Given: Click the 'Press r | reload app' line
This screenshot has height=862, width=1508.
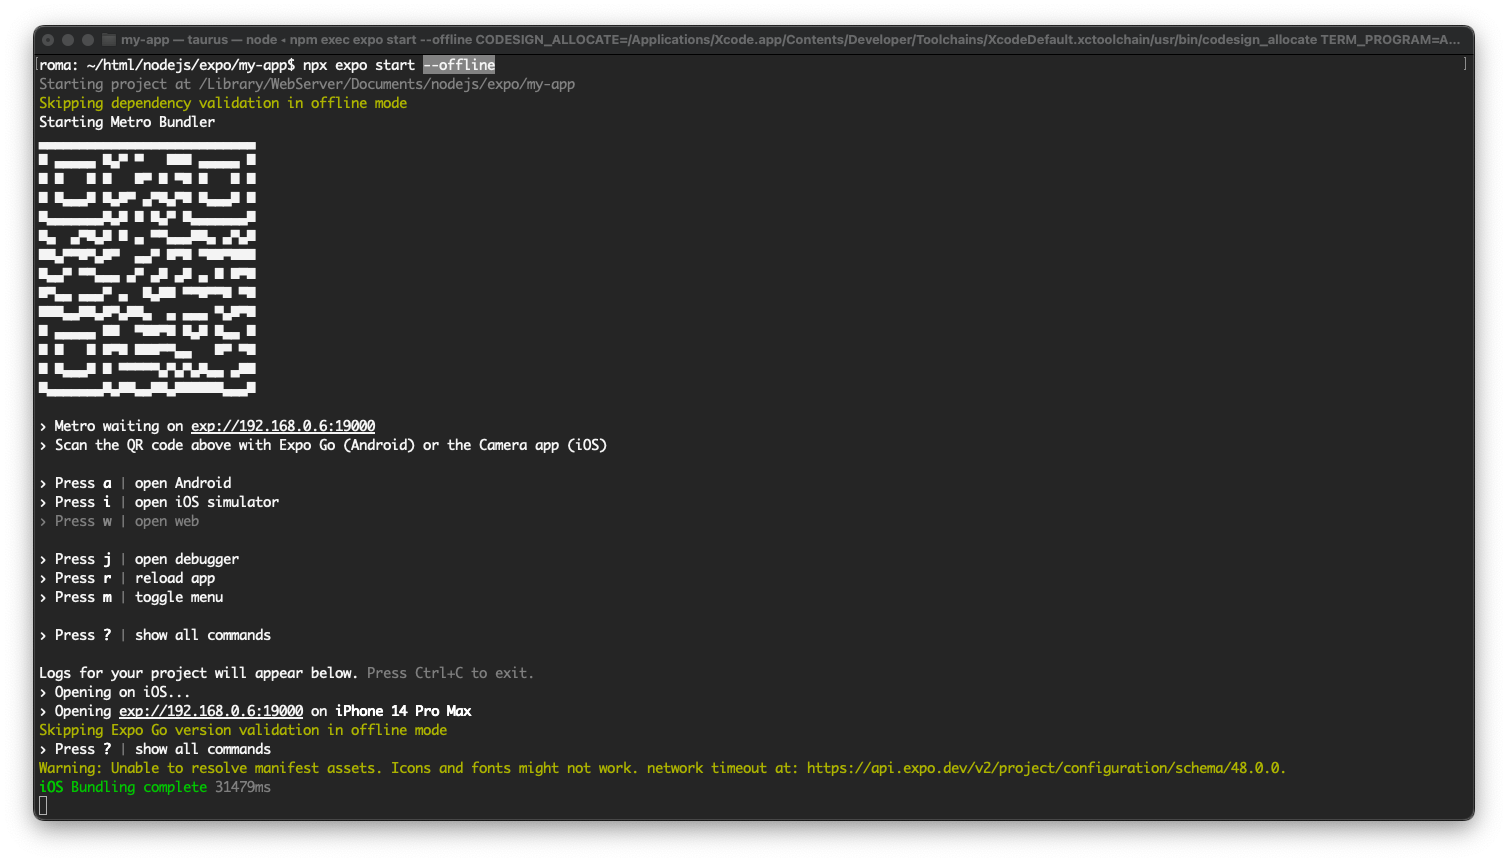Looking at the screenshot, I should (127, 578).
